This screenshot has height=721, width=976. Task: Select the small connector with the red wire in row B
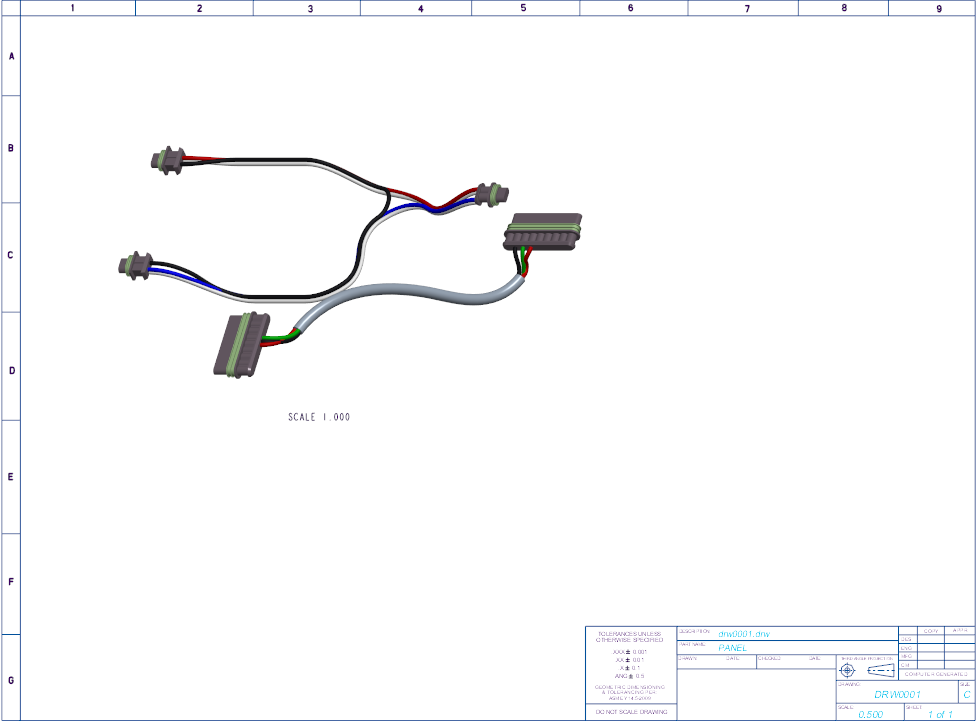click(x=167, y=161)
